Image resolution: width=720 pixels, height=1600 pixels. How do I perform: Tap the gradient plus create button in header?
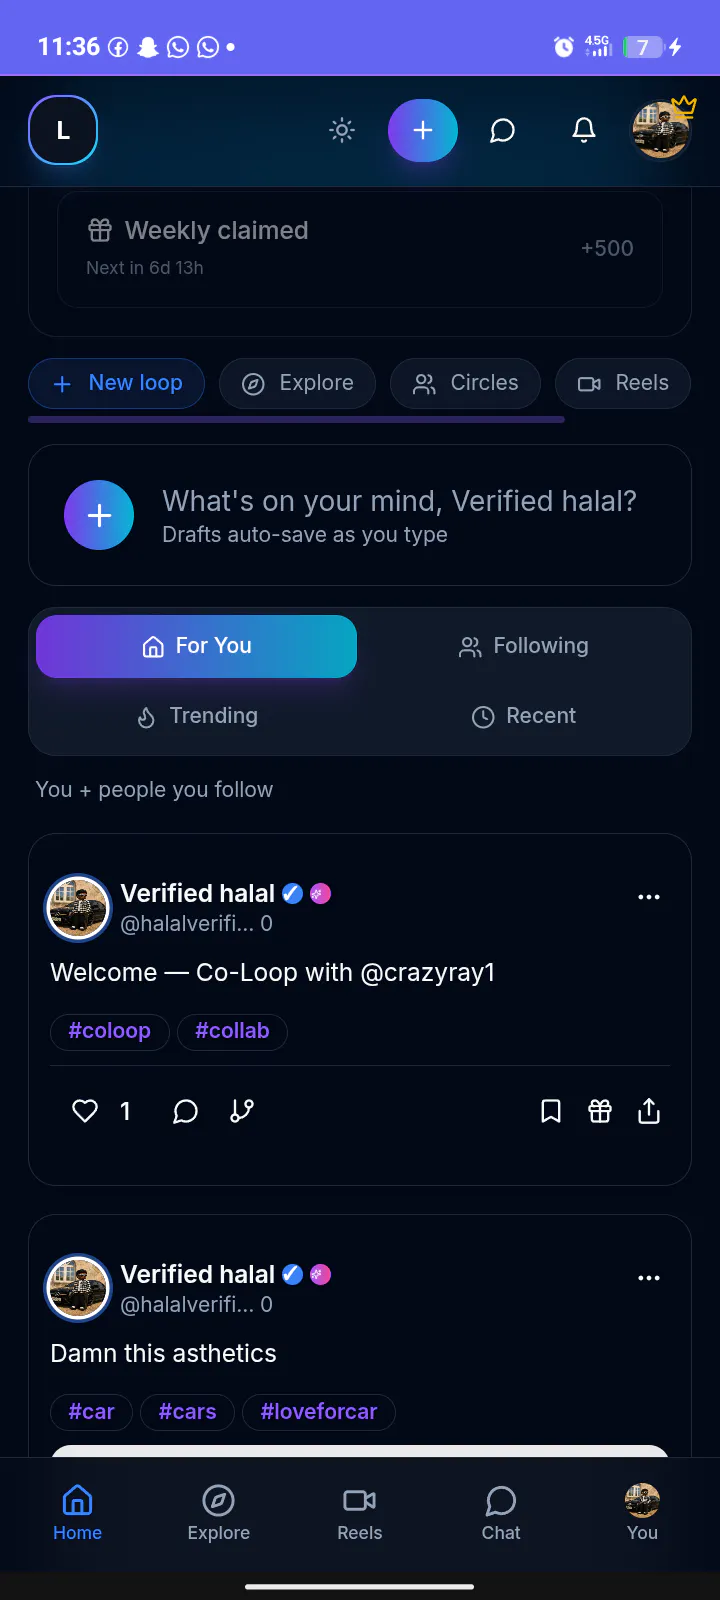pyautogui.click(x=423, y=131)
